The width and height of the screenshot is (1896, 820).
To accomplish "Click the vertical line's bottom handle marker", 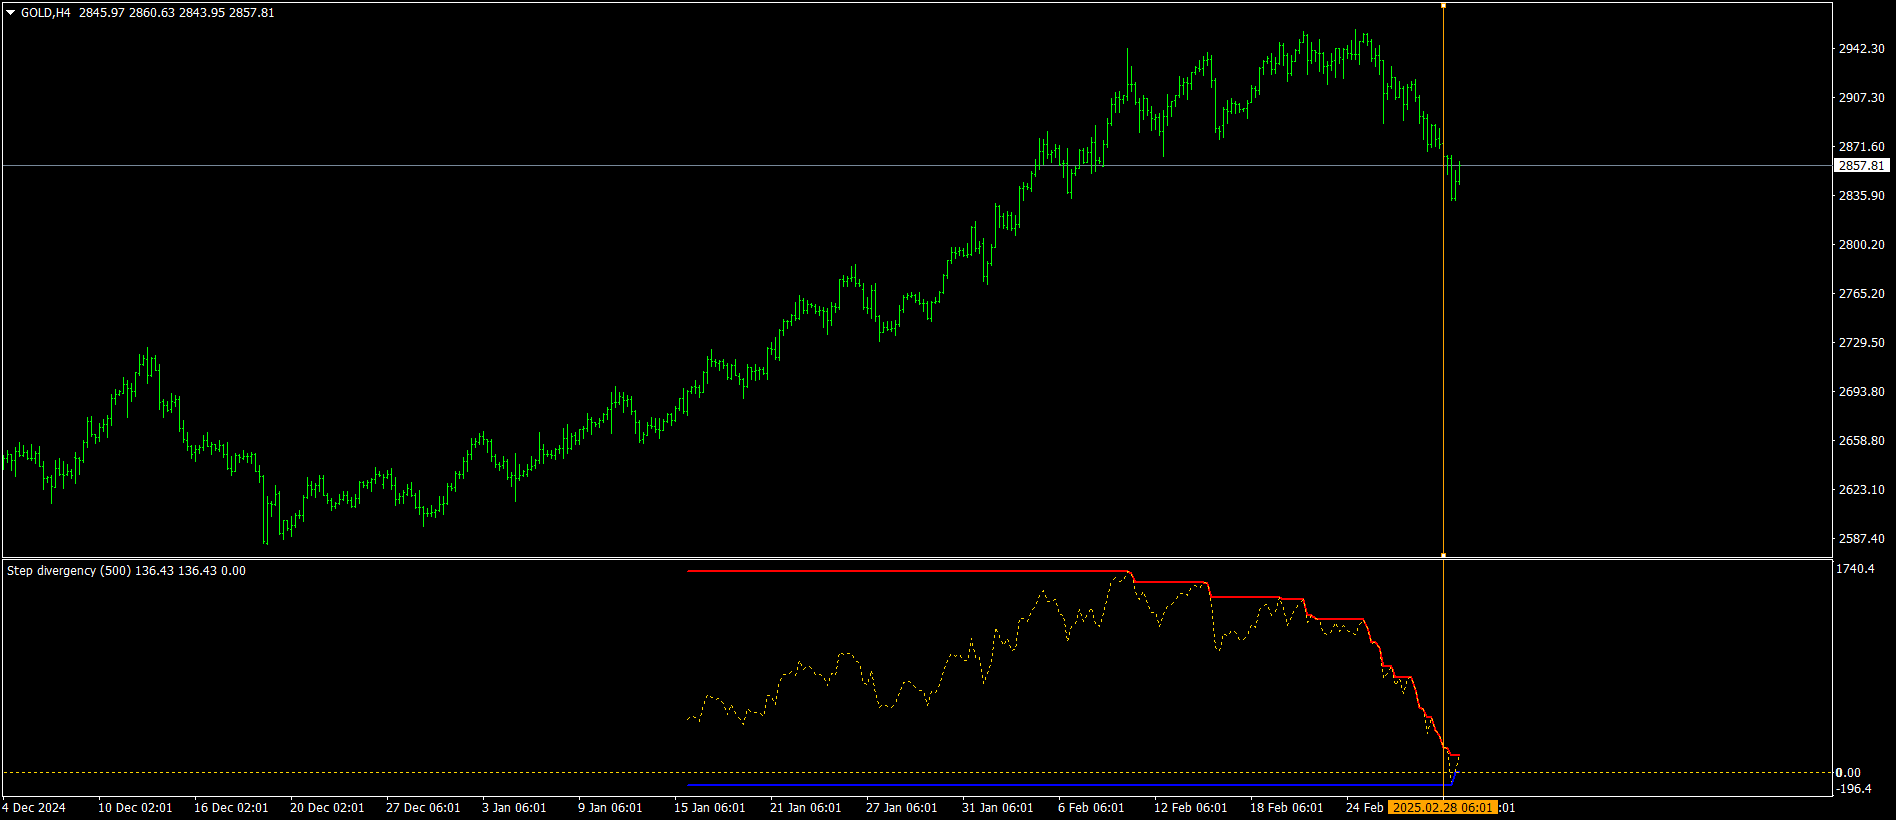I will (x=1443, y=554).
